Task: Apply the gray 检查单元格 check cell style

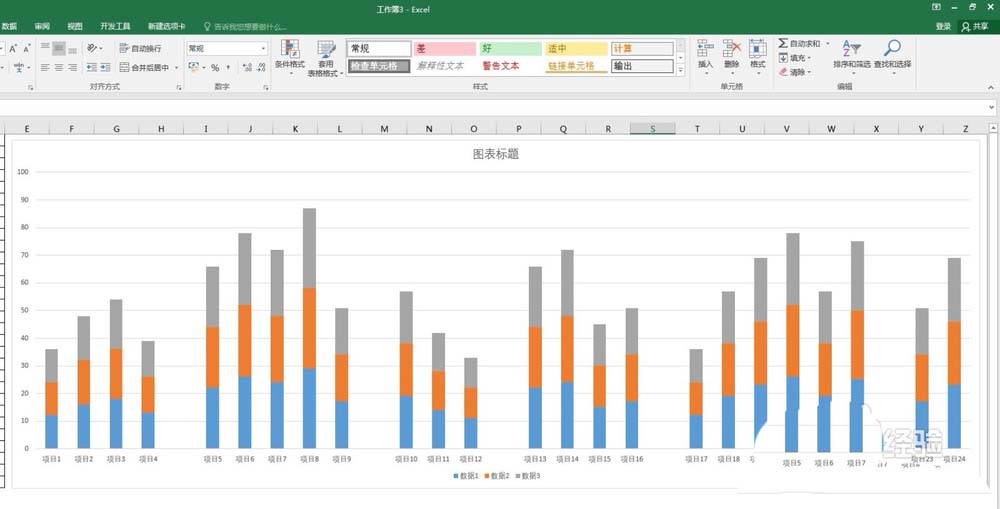Action: pos(379,66)
